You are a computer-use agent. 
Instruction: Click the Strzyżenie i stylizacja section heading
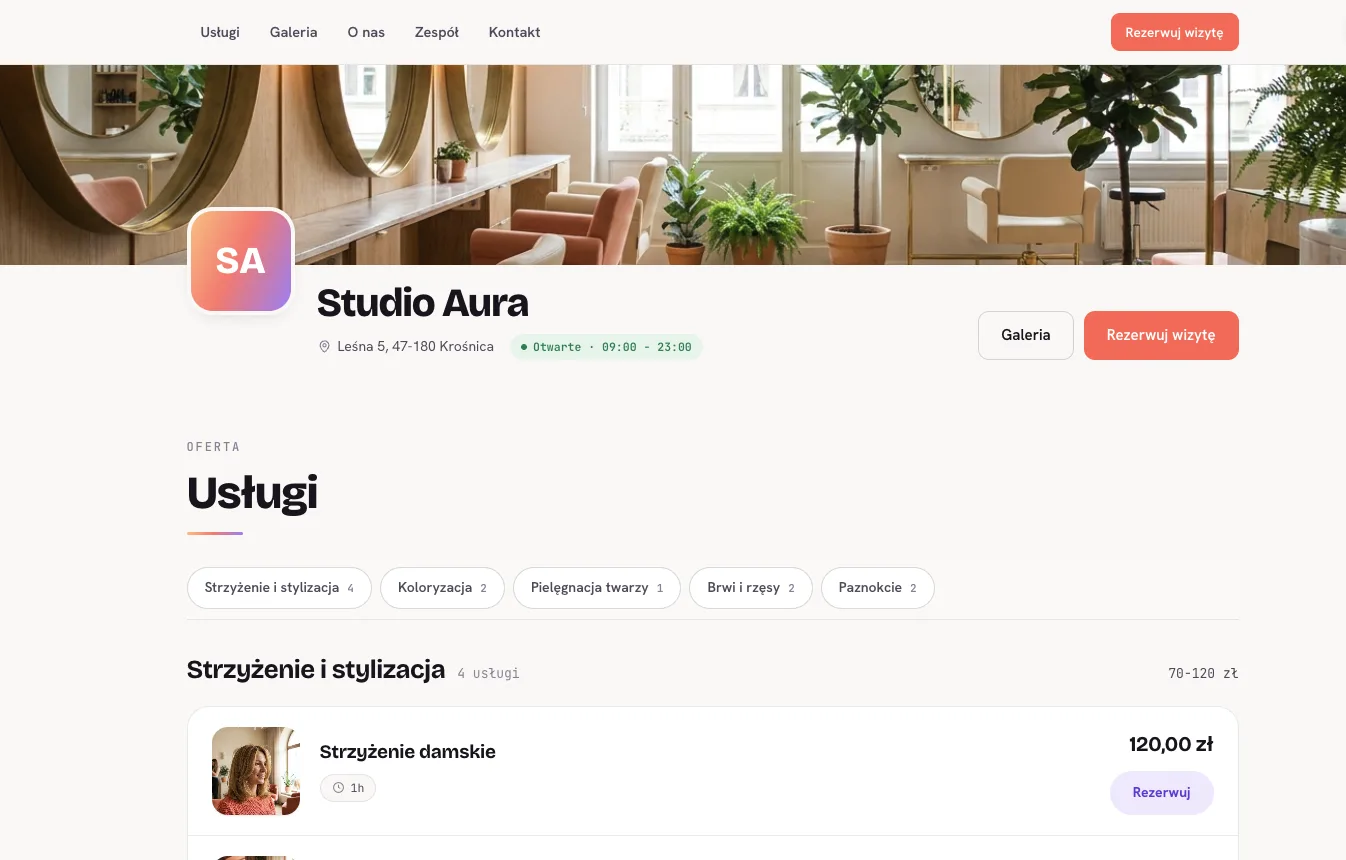316,670
